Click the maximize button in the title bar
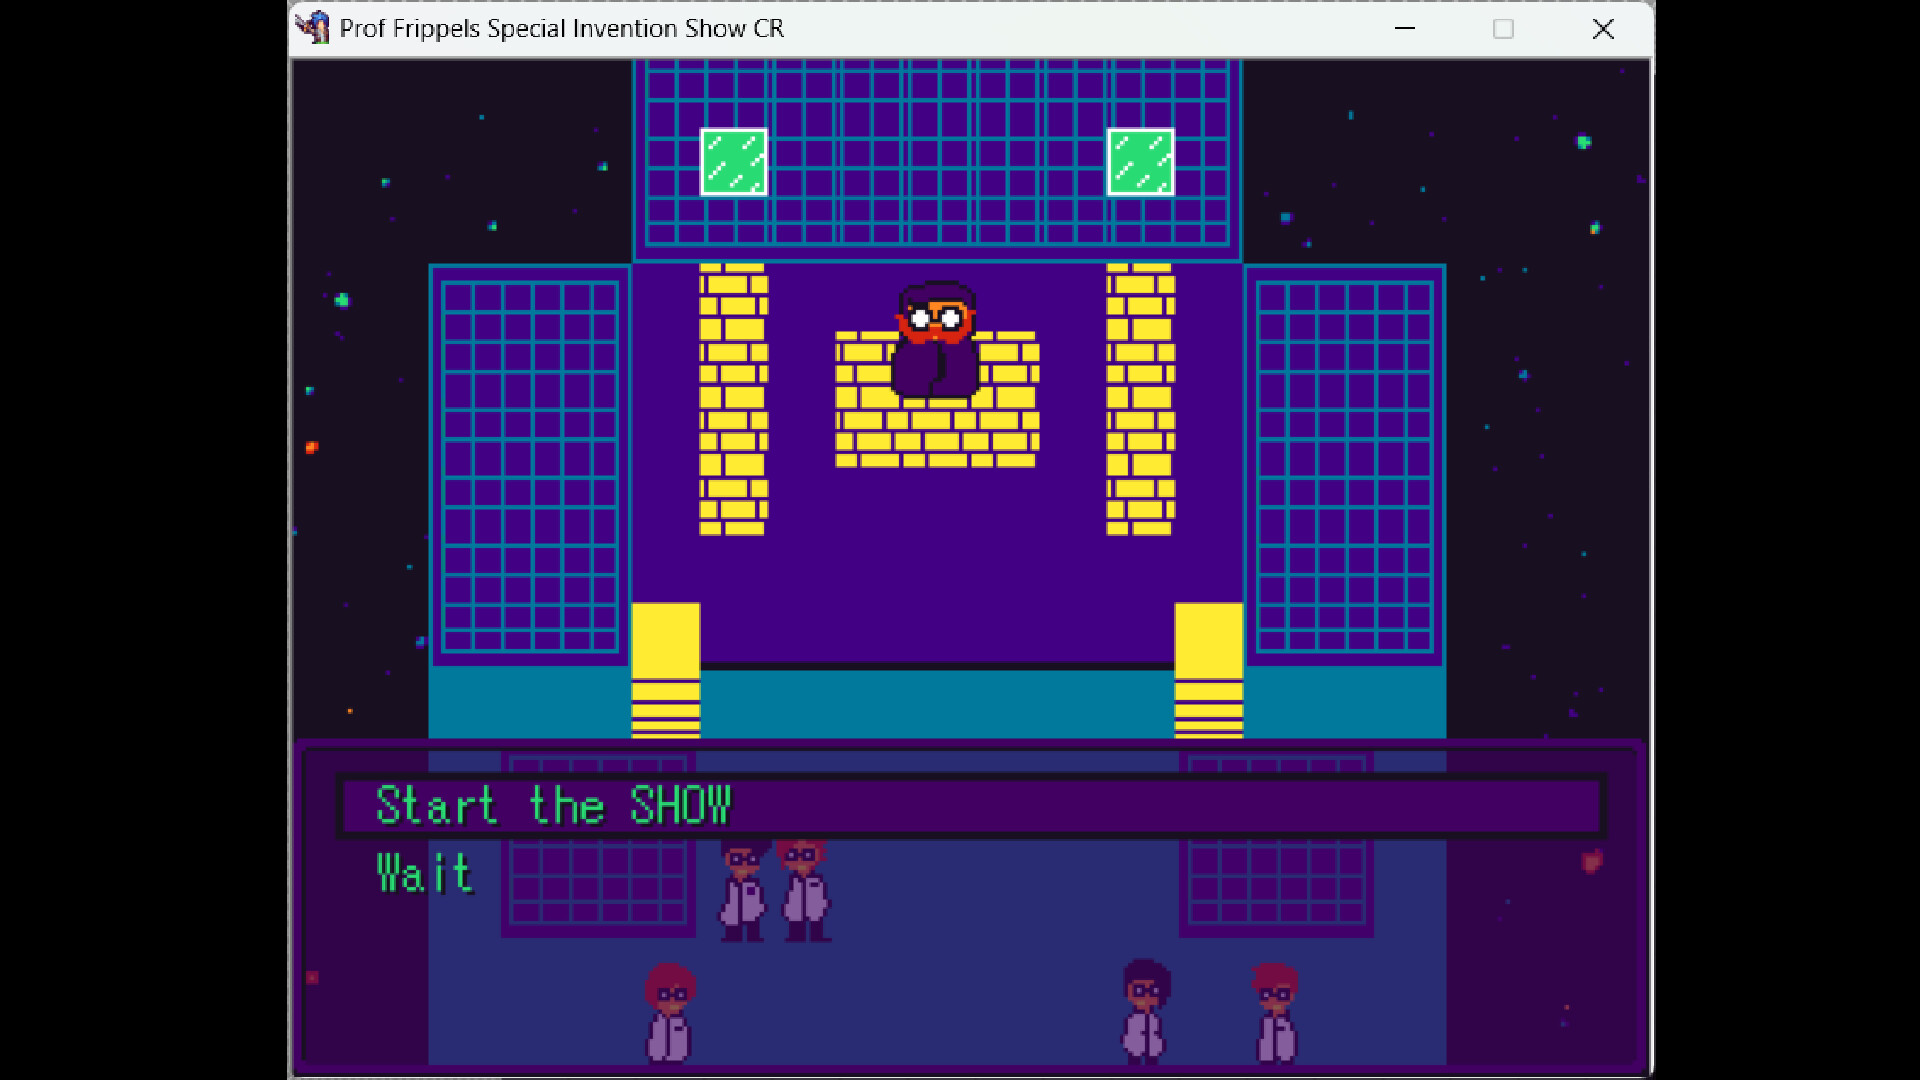The width and height of the screenshot is (1920, 1080). coord(1503,29)
